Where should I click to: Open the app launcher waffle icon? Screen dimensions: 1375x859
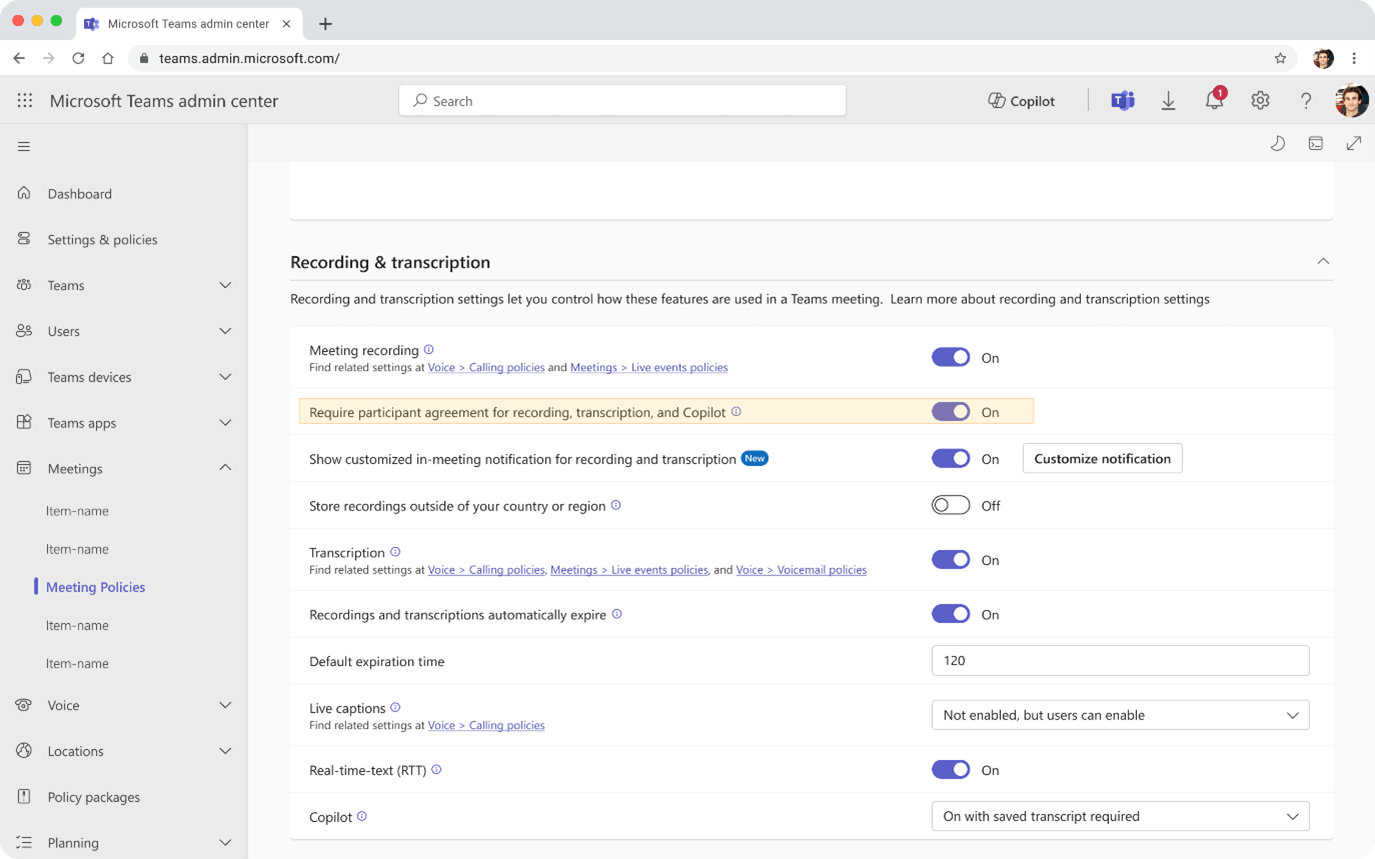(25, 101)
